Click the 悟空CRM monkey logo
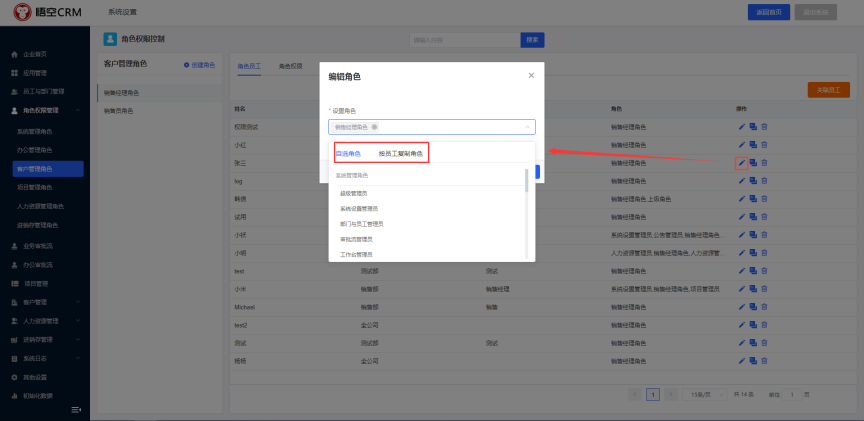Screen dimensions: 864x421 [23, 12]
